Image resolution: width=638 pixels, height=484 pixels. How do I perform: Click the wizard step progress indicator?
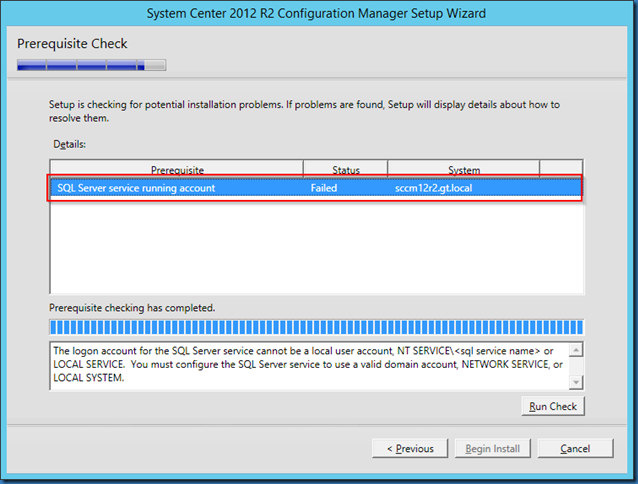(x=92, y=65)
